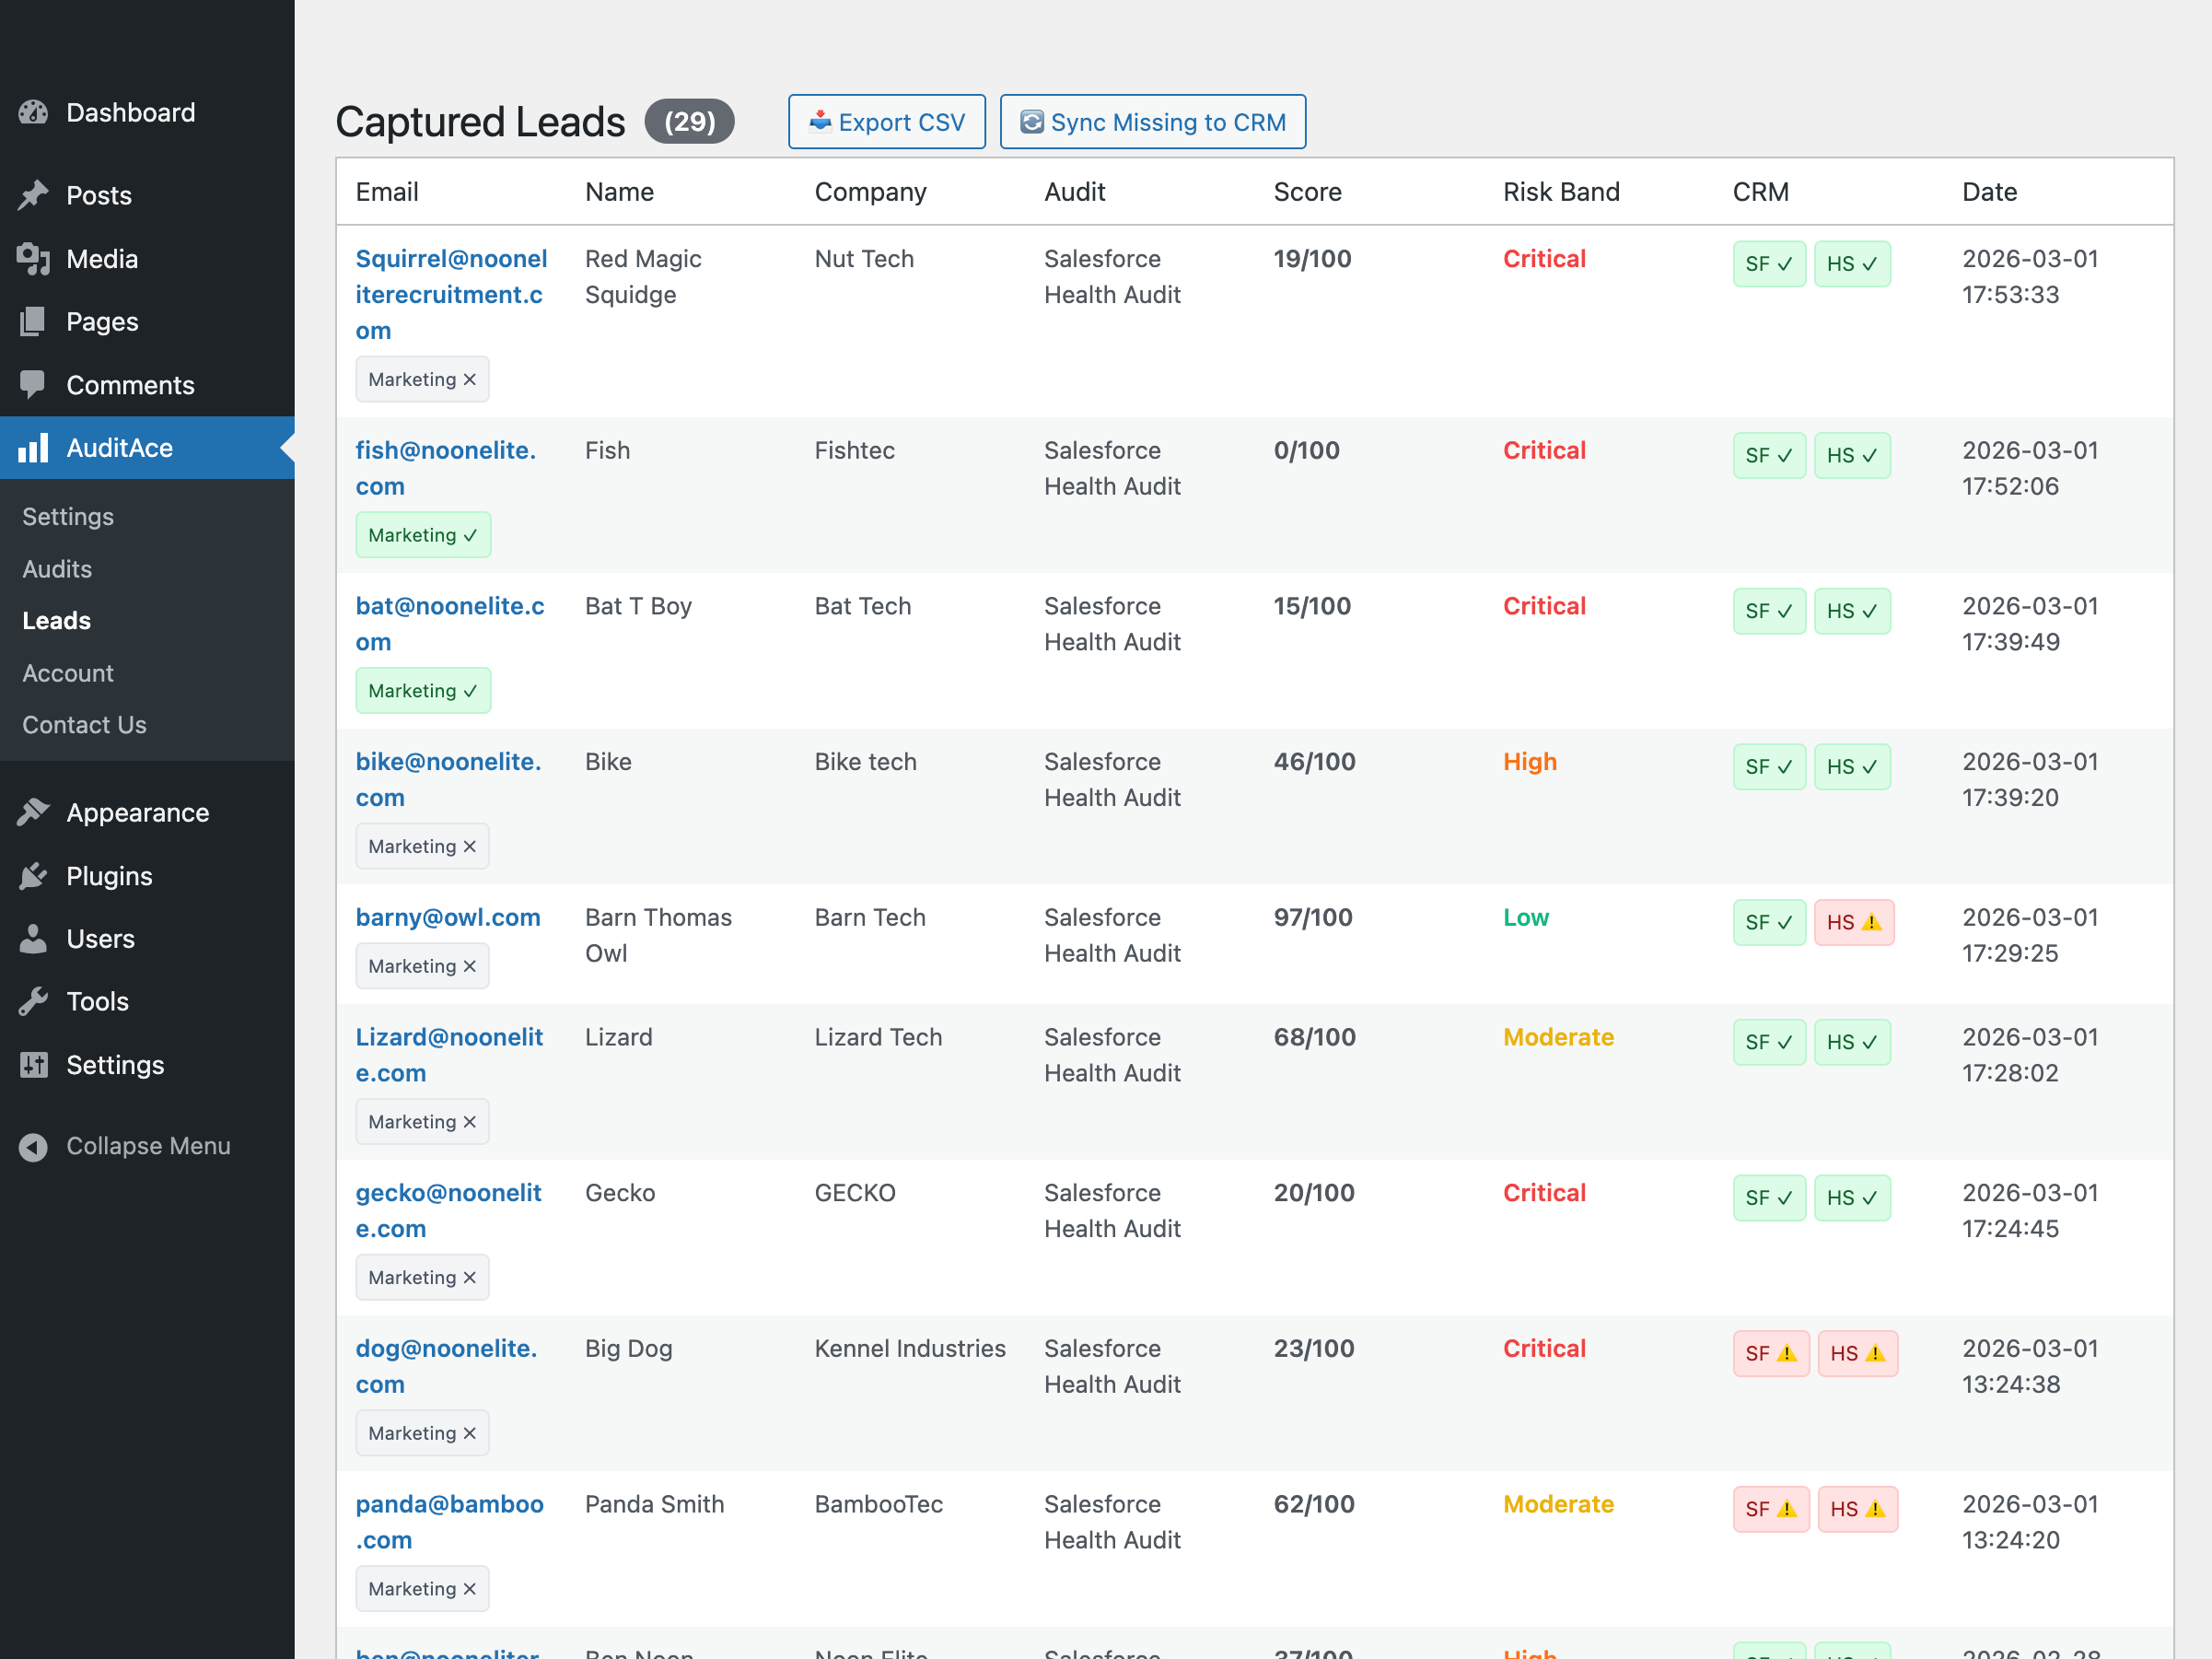Click the Media icon in sidebar
This screenshot has width=2212, height=1659.
pyautogui.click(x=35, y=258)
